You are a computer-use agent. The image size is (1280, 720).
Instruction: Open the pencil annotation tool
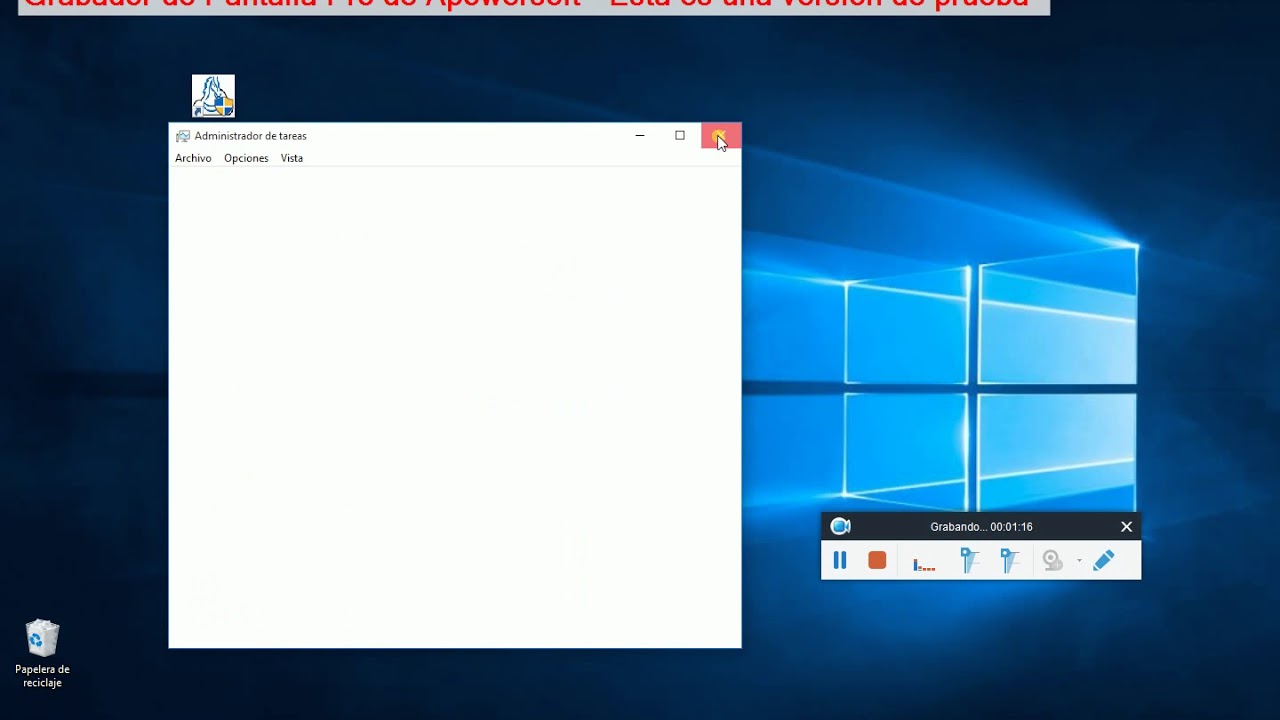pyautogui.click(x=1103, y=561)
